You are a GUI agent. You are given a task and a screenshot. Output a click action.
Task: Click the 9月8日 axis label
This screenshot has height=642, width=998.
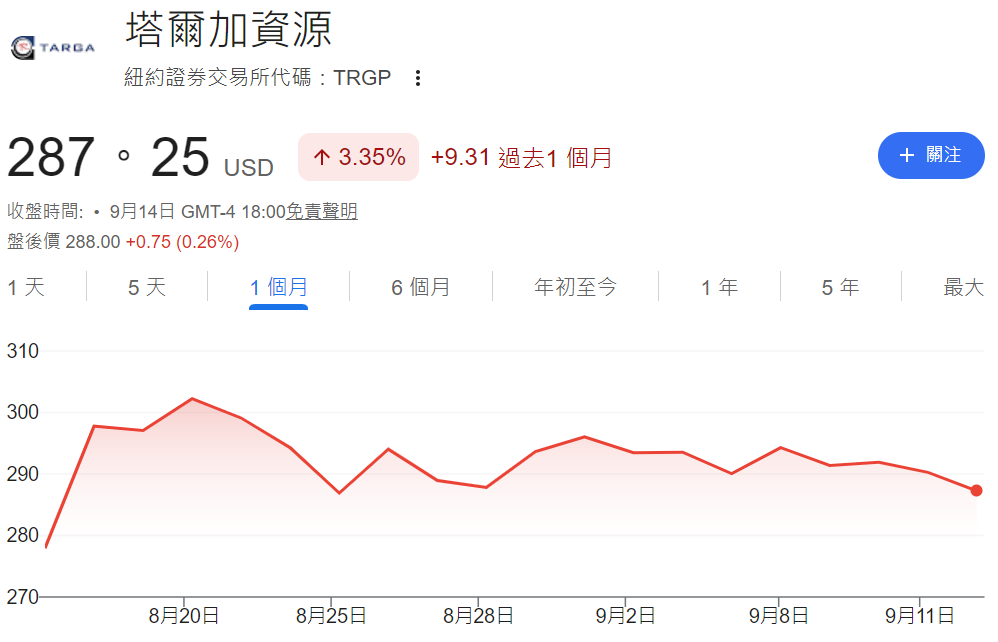point(779,616)
